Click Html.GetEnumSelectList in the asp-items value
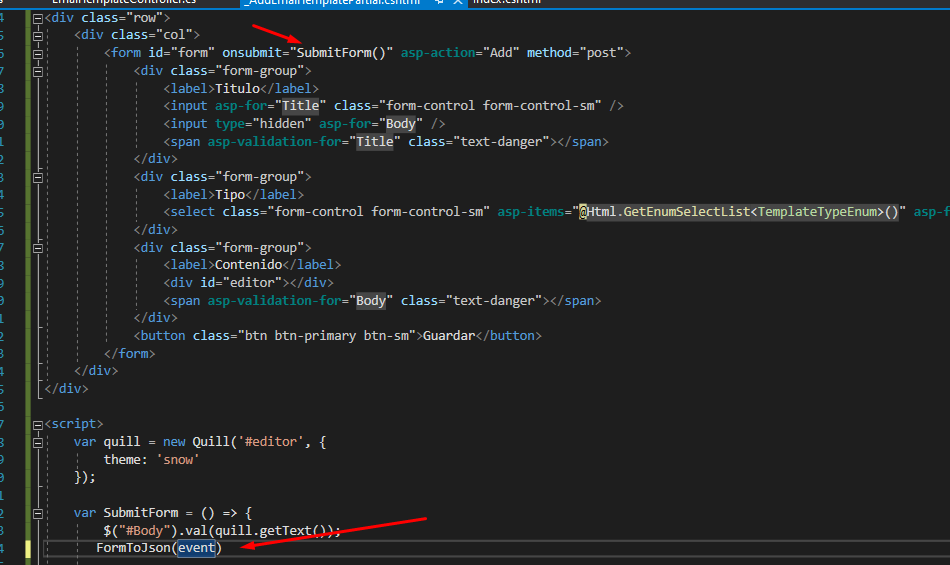 click(x=668, y=212)
